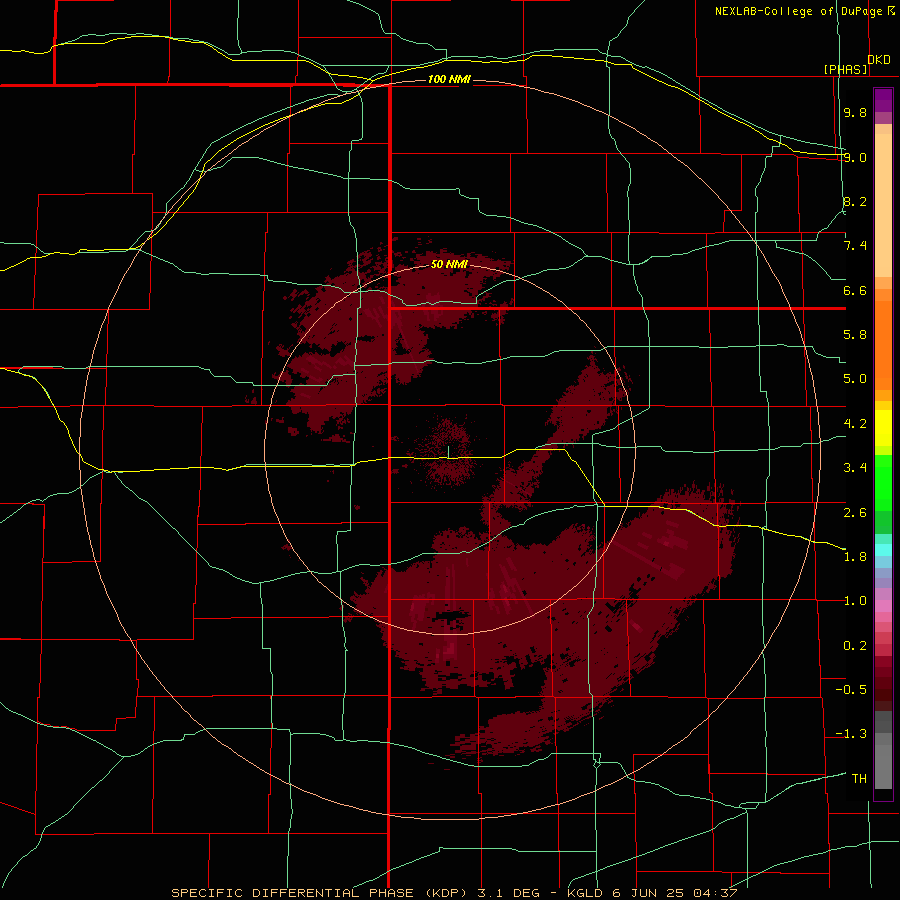Click the radar site marker at the map center

(448, 453)
